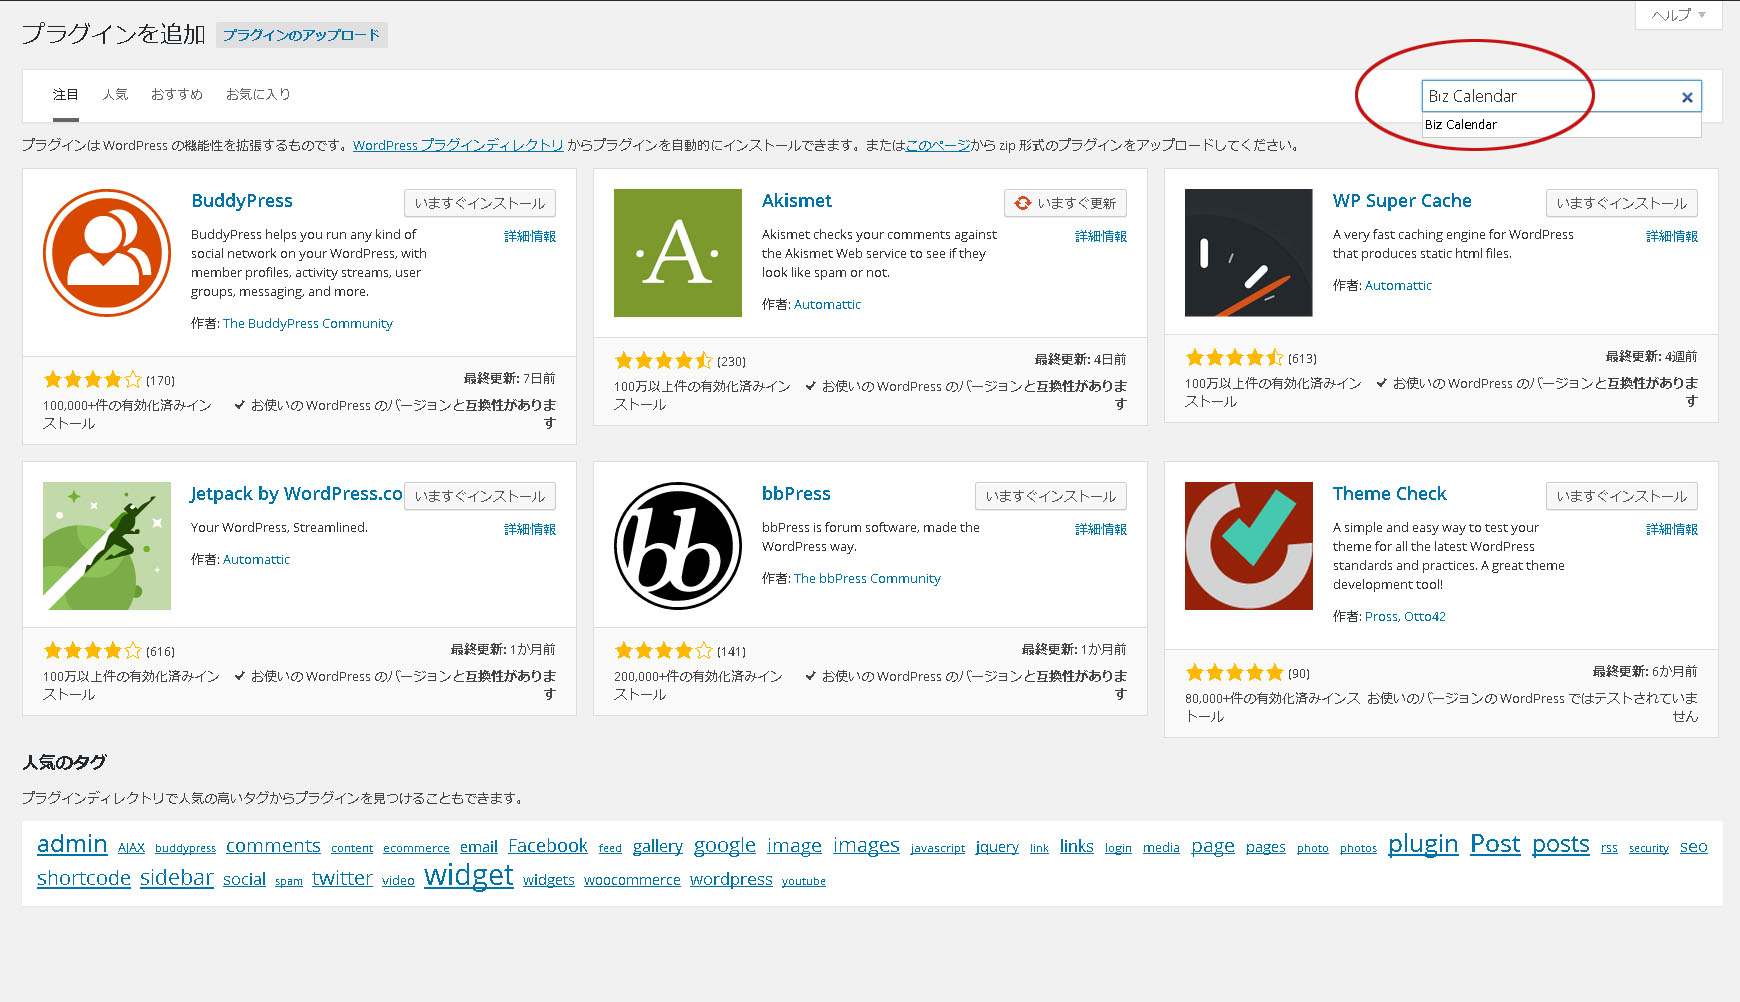The width and height of the screenshot is (1740, 1002).
Task: Install bbPress with いますぐインストール
Action: click(1051, 496)
